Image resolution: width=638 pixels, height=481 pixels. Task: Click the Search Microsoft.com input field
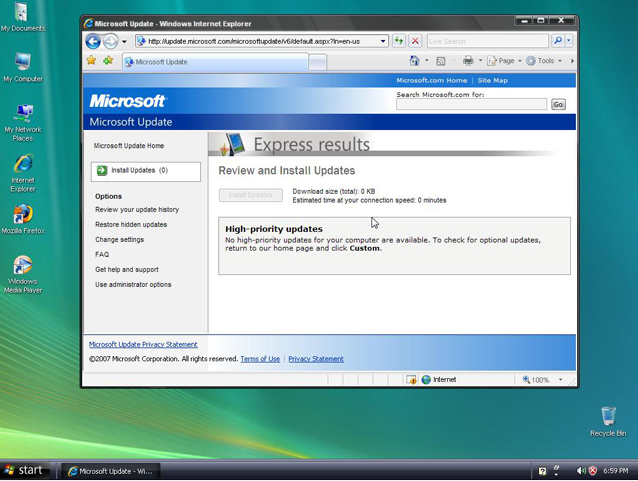471,104
